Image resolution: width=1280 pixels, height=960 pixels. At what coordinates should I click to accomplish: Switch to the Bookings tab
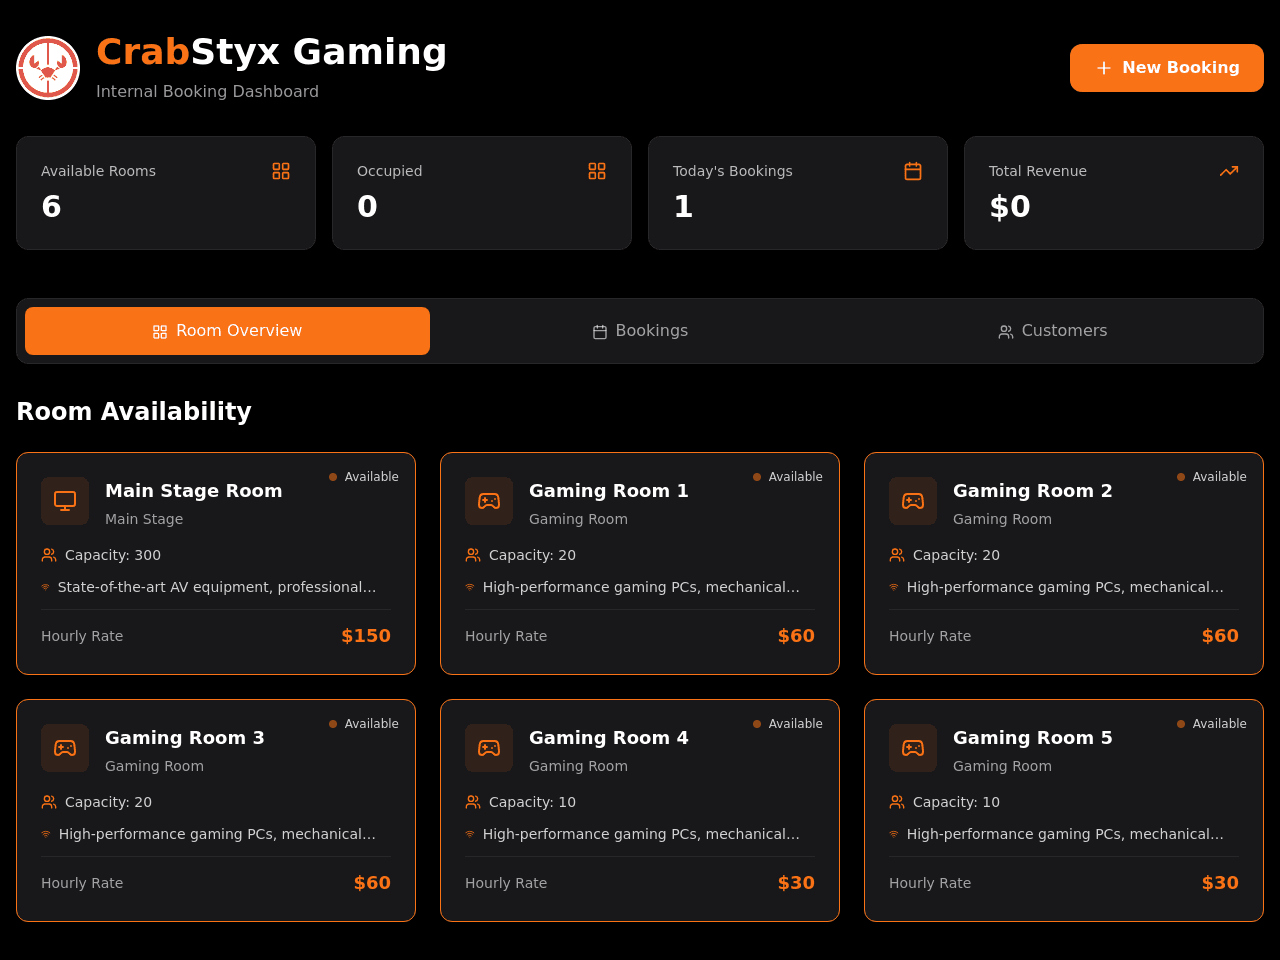coord(640,331)
